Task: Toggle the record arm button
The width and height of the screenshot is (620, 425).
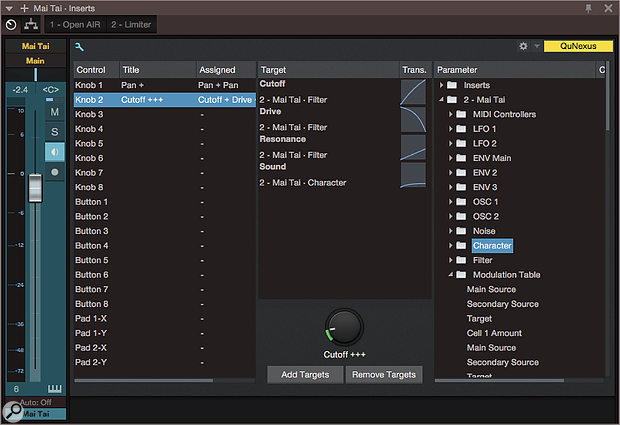Action: 55,172
